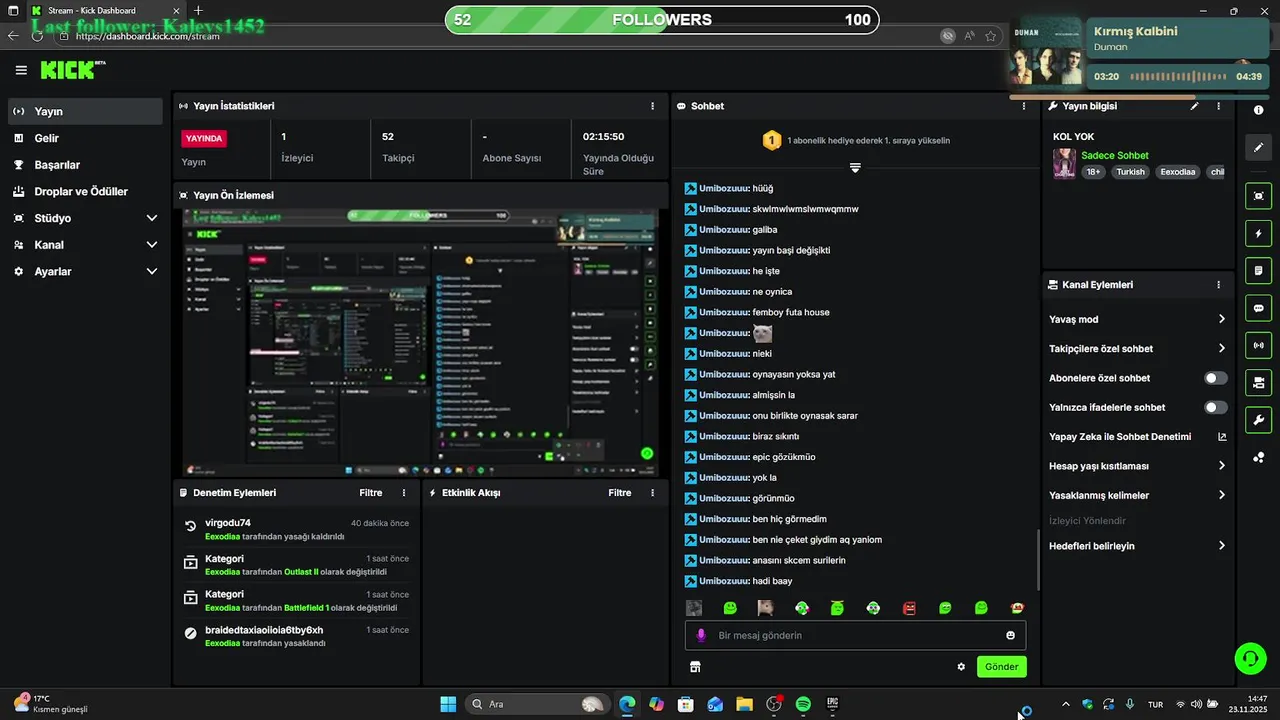
Task: Select the first gray image emote
Action: pyautogui.click(x=694, y=608)
